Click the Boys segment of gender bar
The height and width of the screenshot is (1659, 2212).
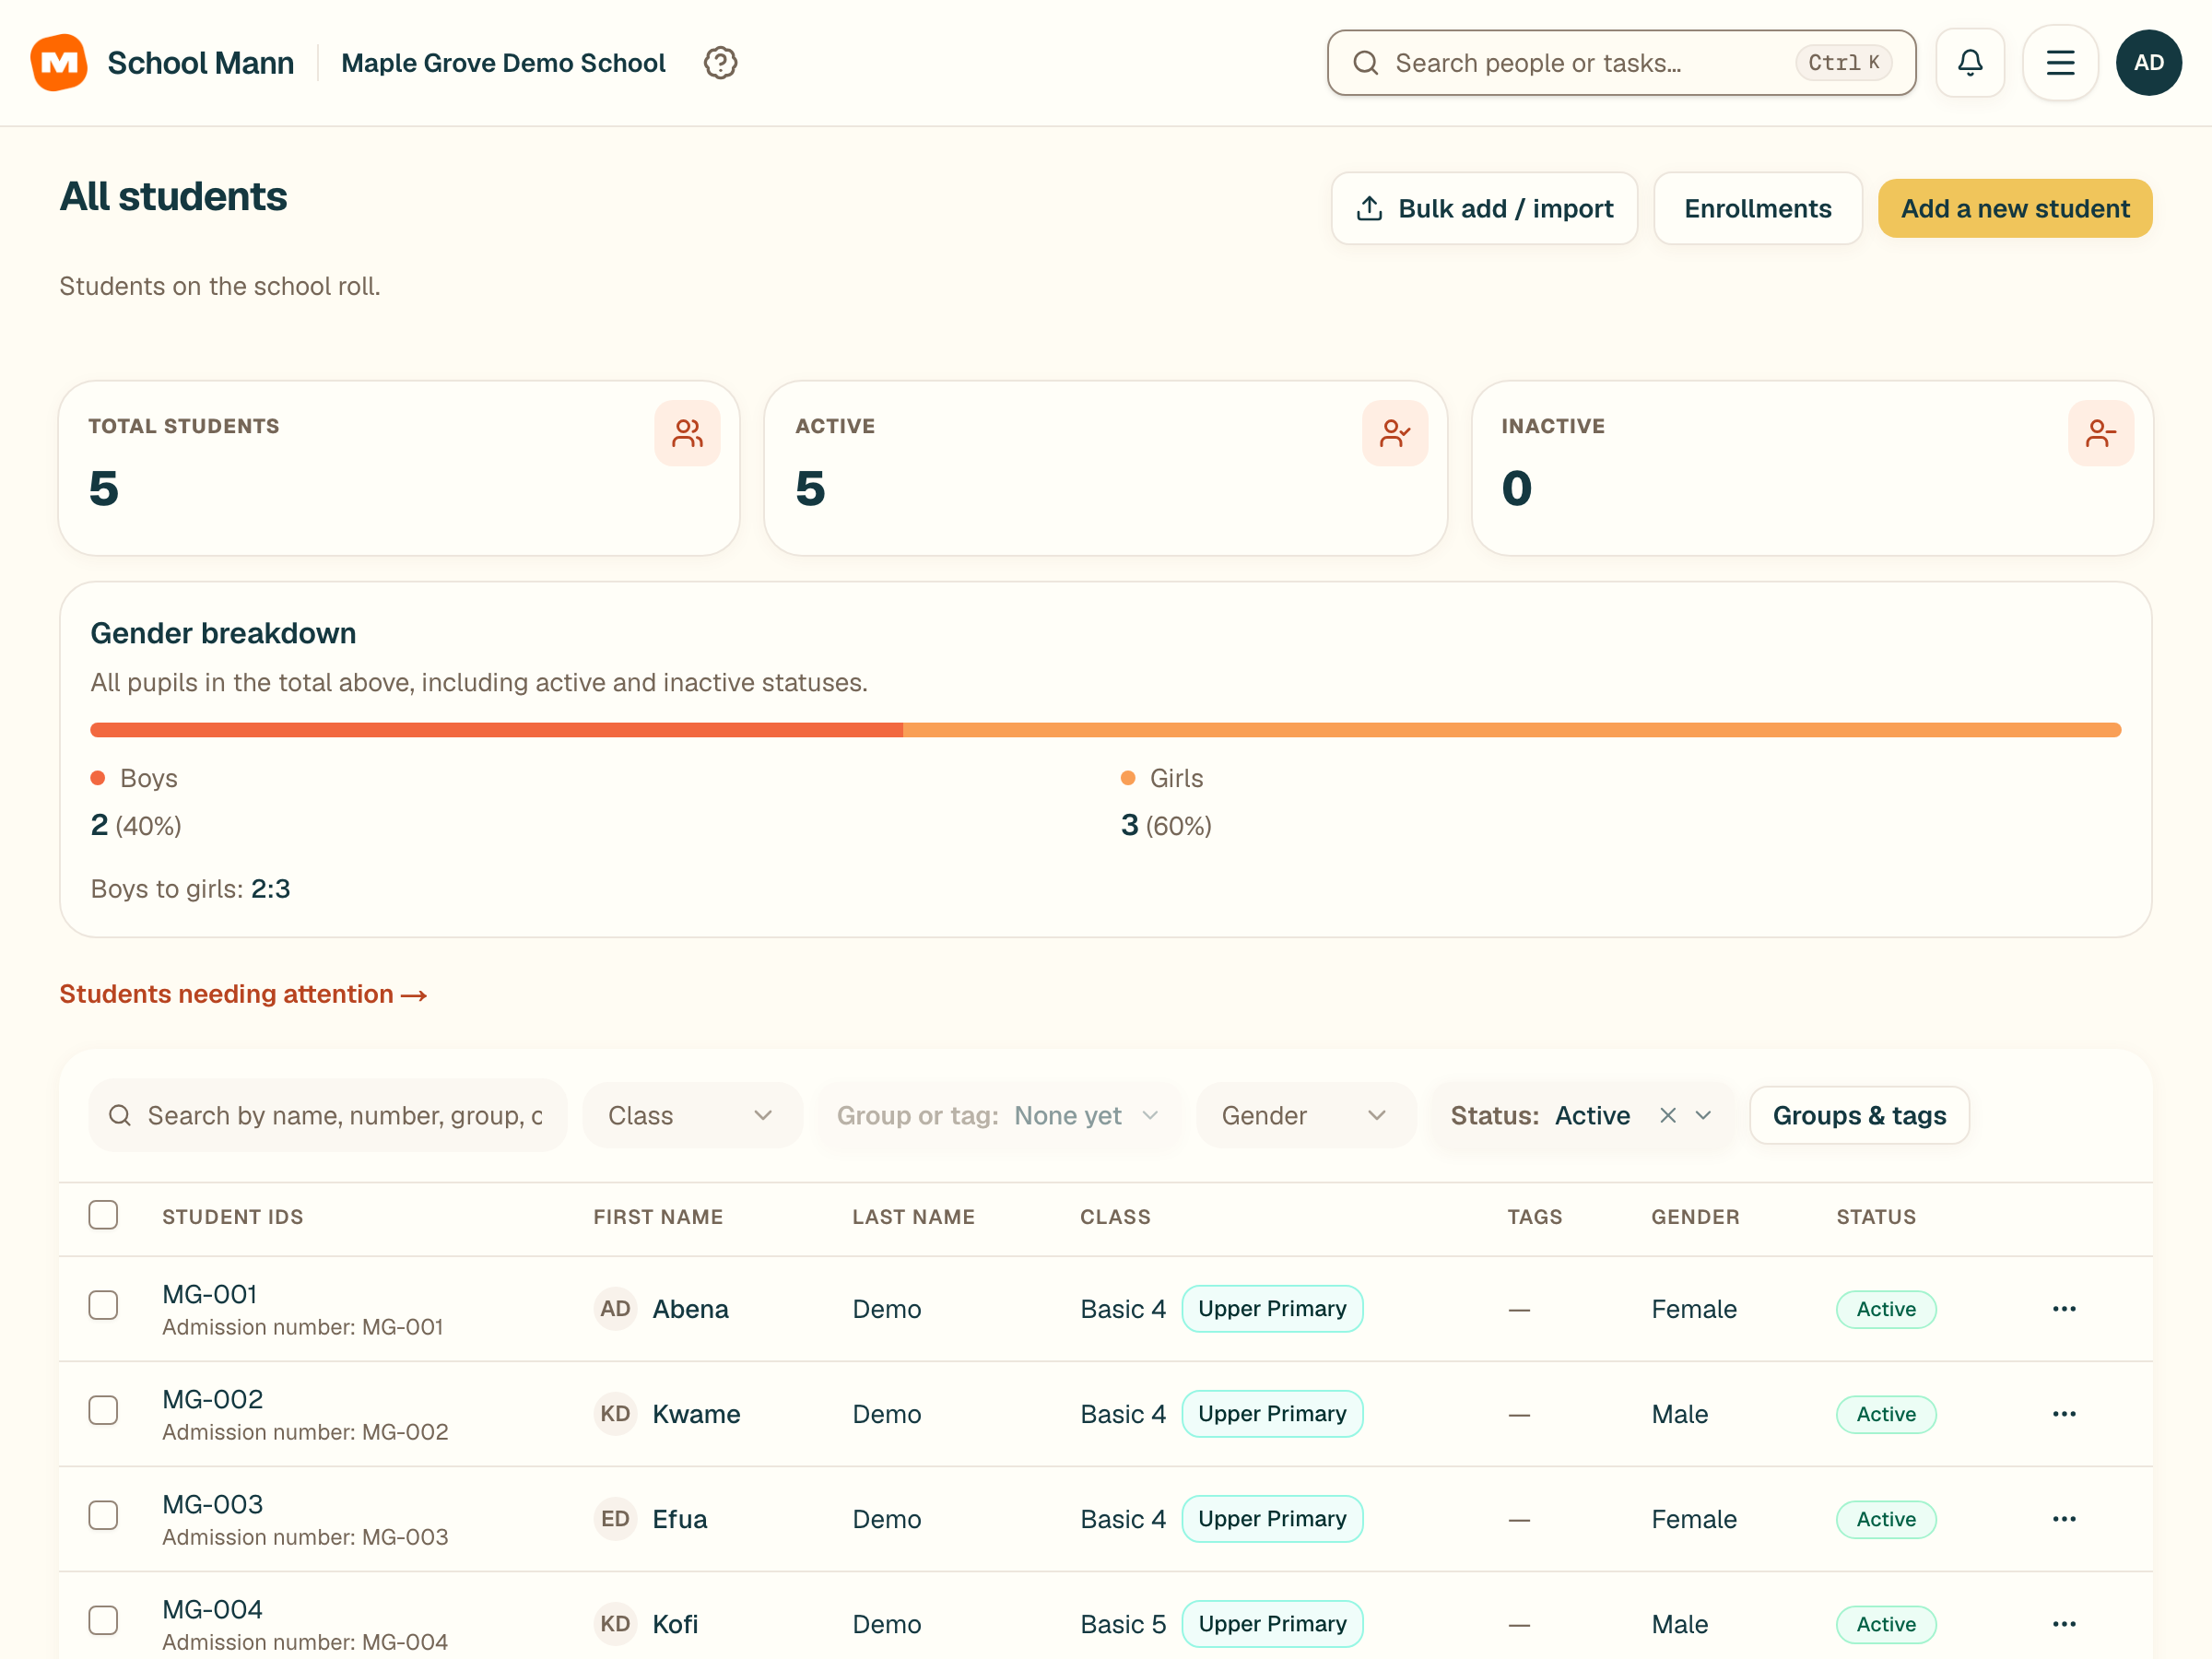496,730
